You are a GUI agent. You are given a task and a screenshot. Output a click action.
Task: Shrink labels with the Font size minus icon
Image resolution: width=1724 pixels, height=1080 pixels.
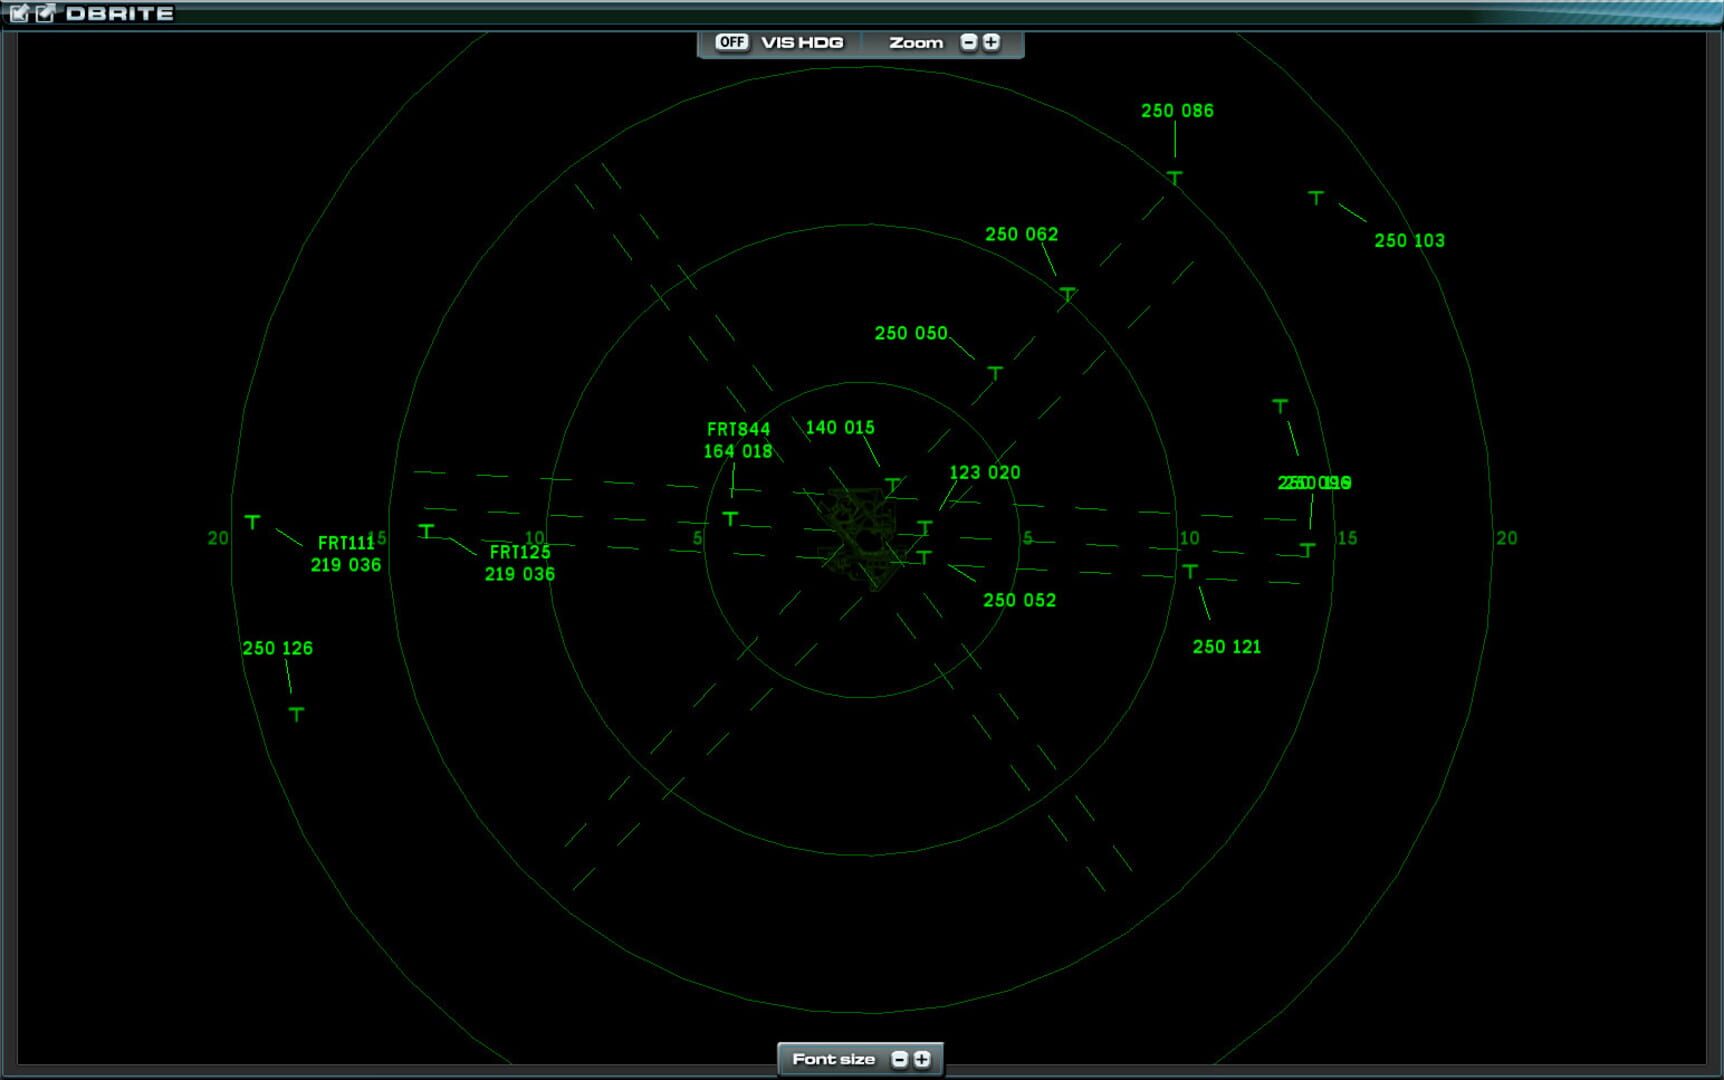coord(898,1058)
